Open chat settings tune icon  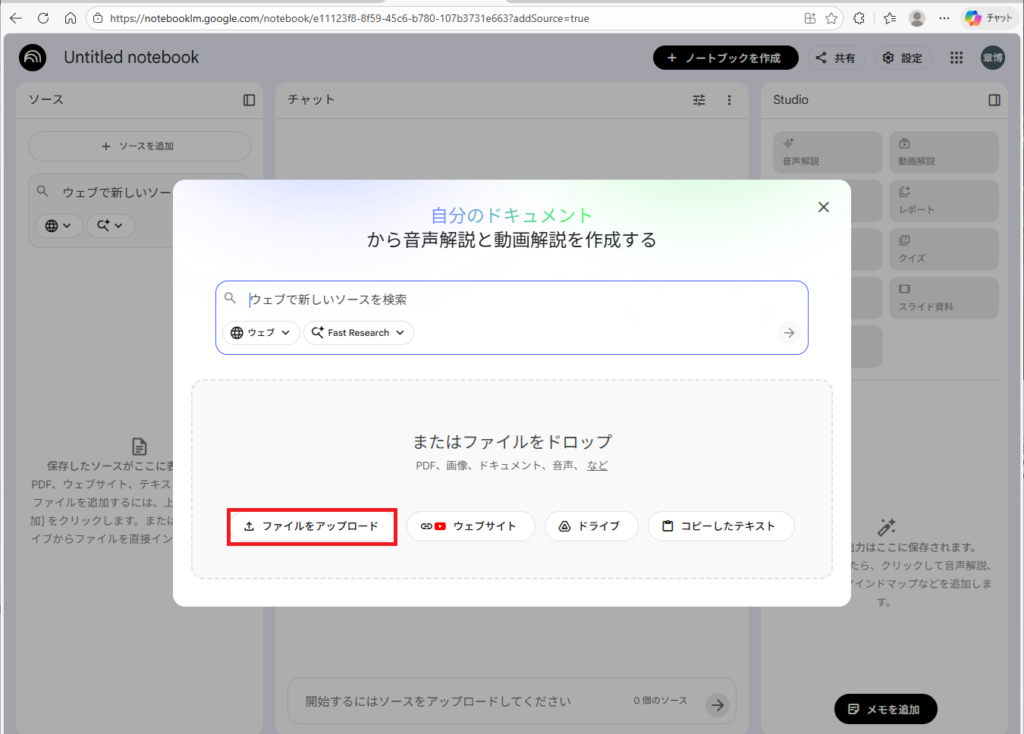(x=699, y=100)
